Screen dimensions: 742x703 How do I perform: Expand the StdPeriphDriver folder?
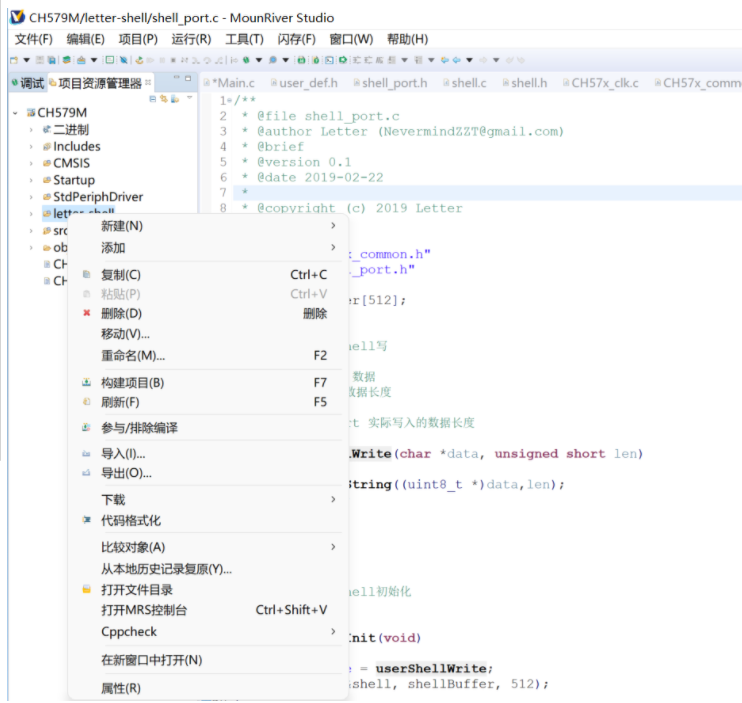[31, 197]
